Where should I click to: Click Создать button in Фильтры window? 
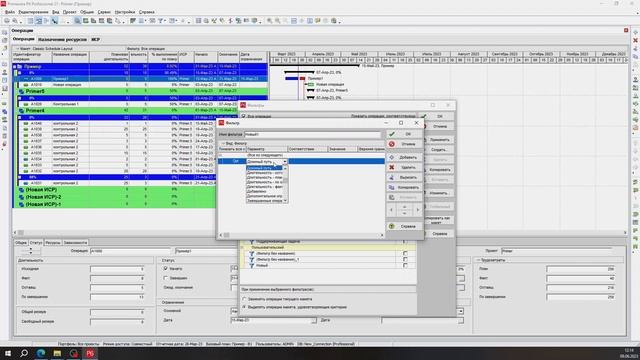tap(439, 150)
